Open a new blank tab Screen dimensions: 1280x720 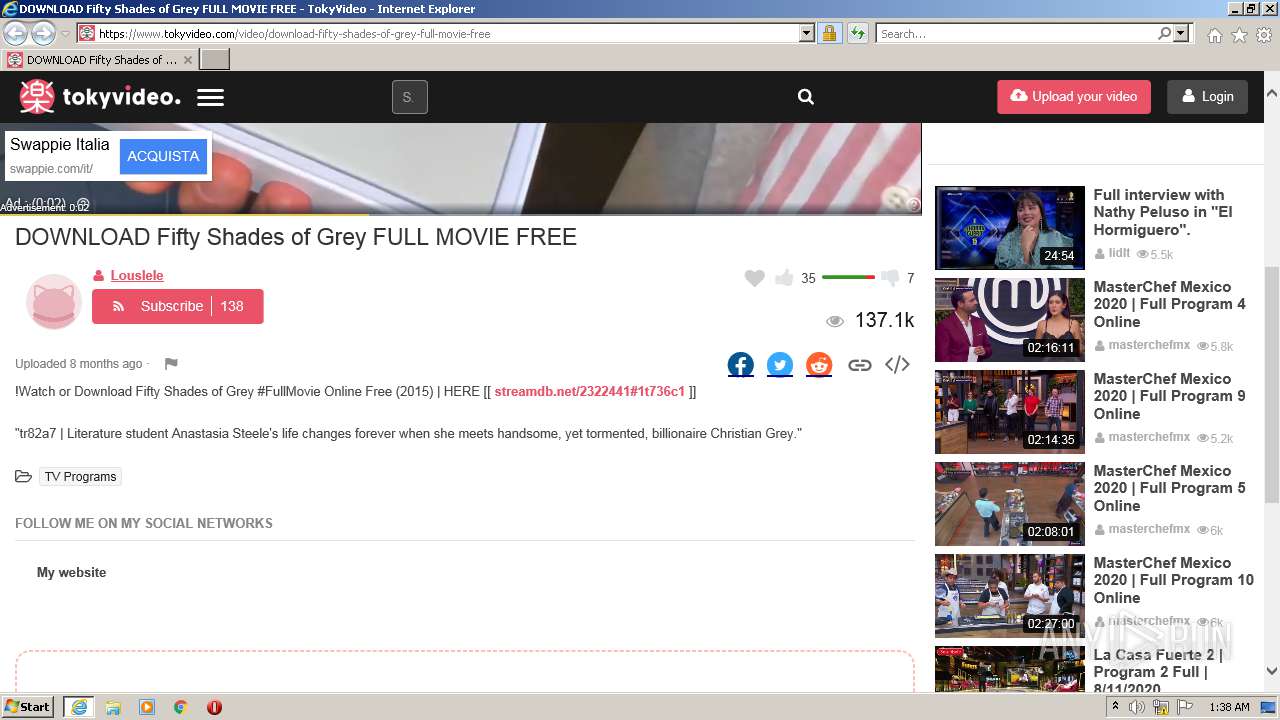pos(215,60)
